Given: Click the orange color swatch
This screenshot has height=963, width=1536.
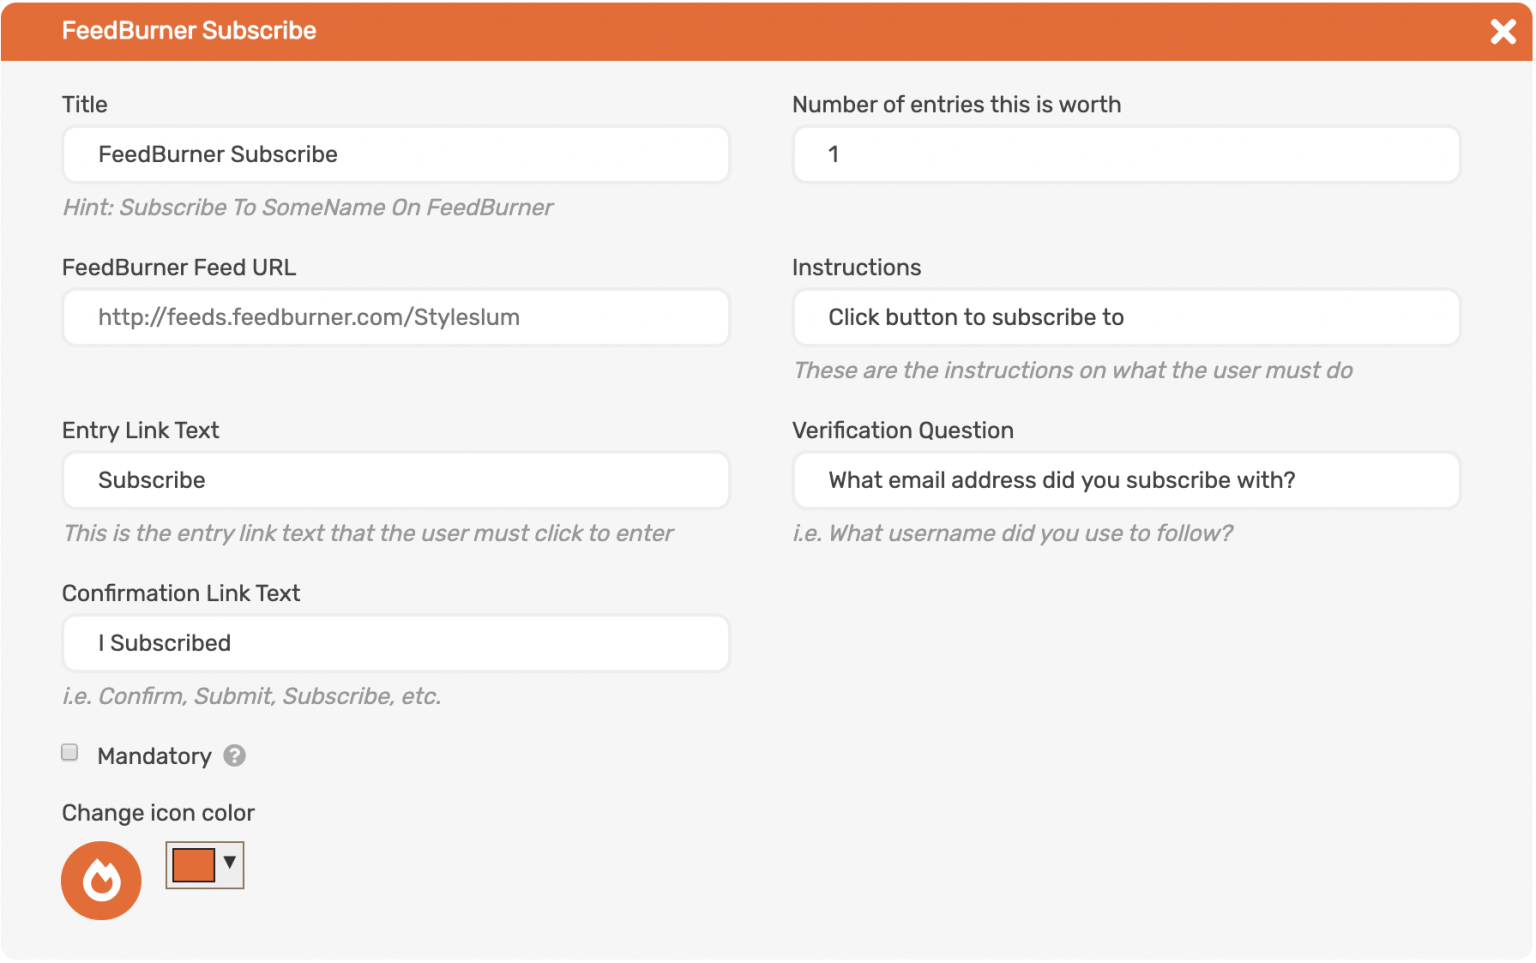Looking at the screenshot, I should (194, 864).
